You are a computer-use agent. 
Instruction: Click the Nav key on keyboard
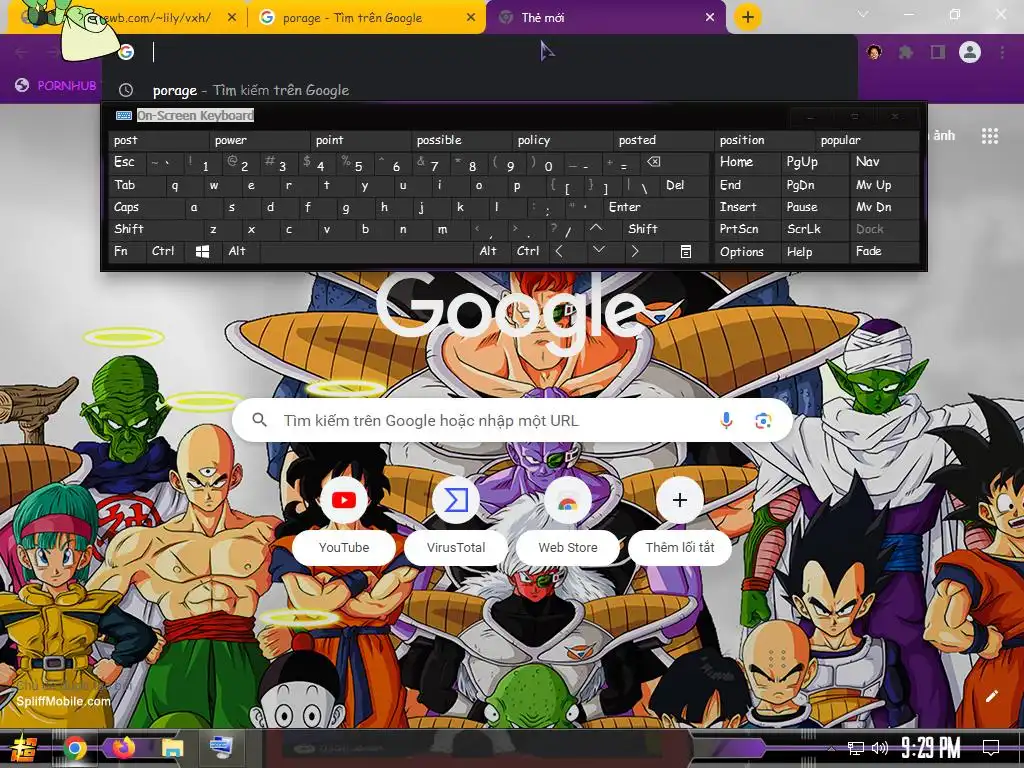pyautogui.click(x=884, y=163)
